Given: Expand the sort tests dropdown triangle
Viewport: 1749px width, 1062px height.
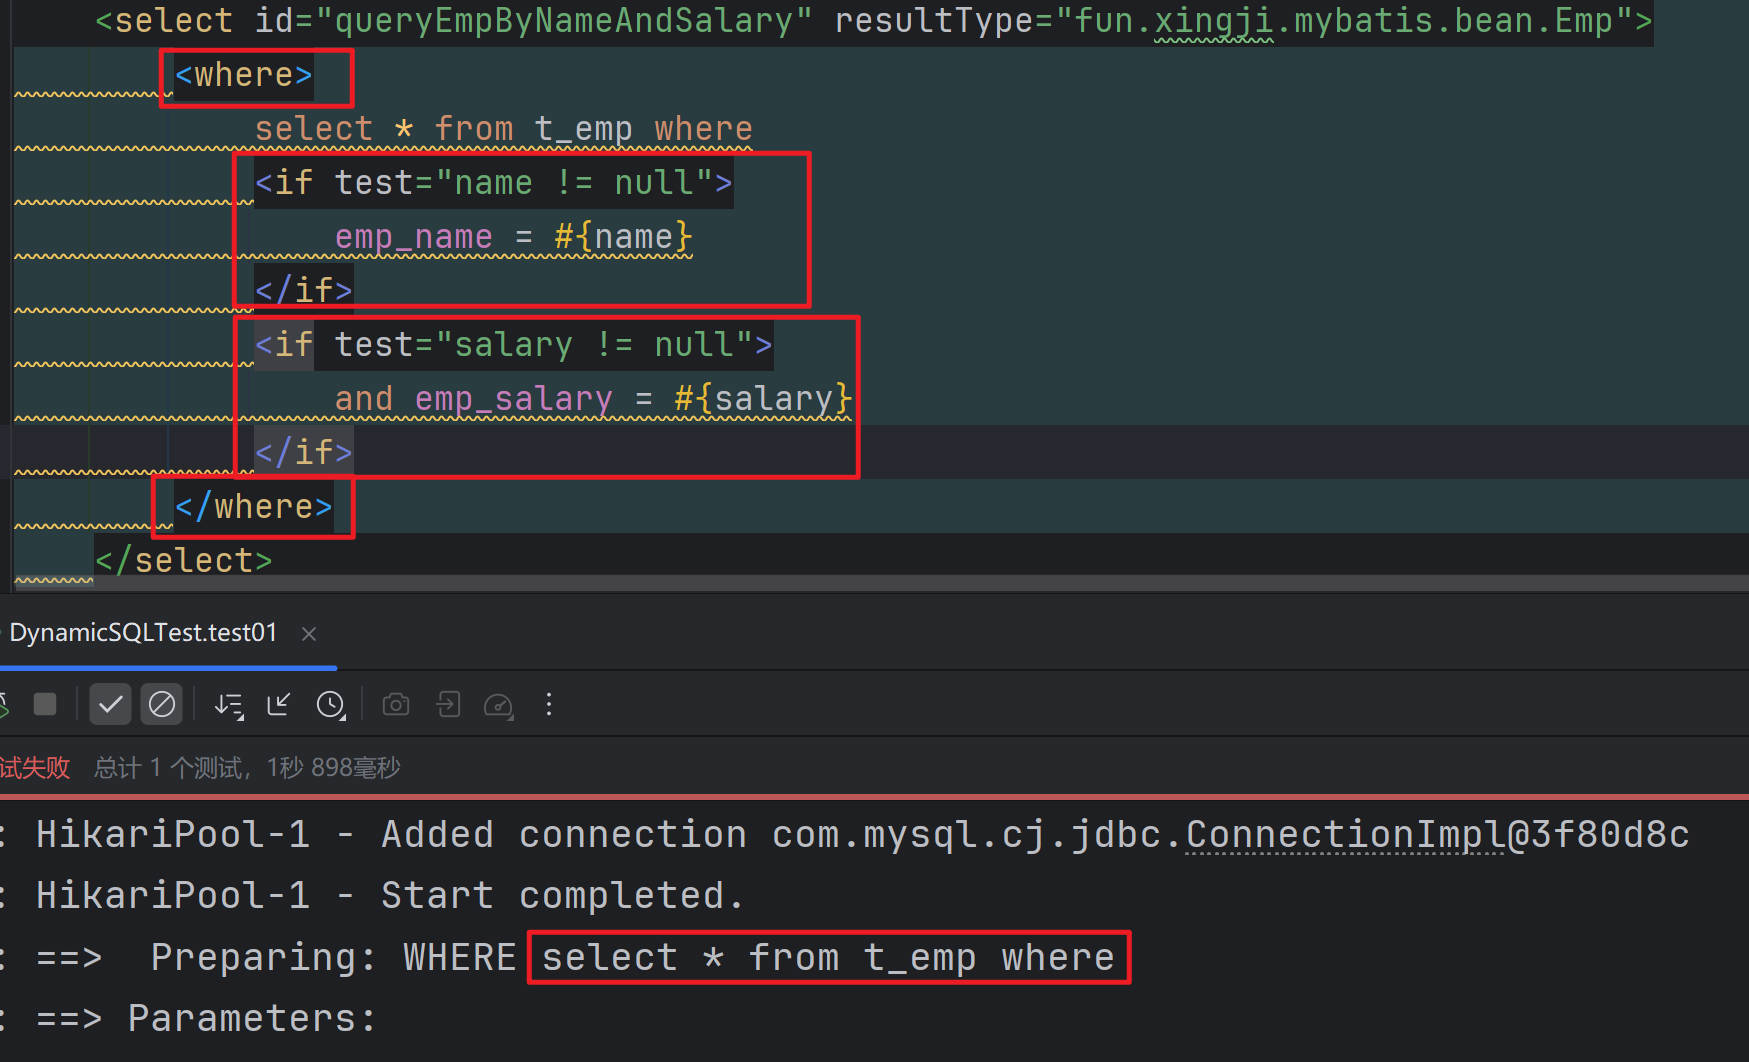Looking at the screenshot, I should [x=240, y=715].
